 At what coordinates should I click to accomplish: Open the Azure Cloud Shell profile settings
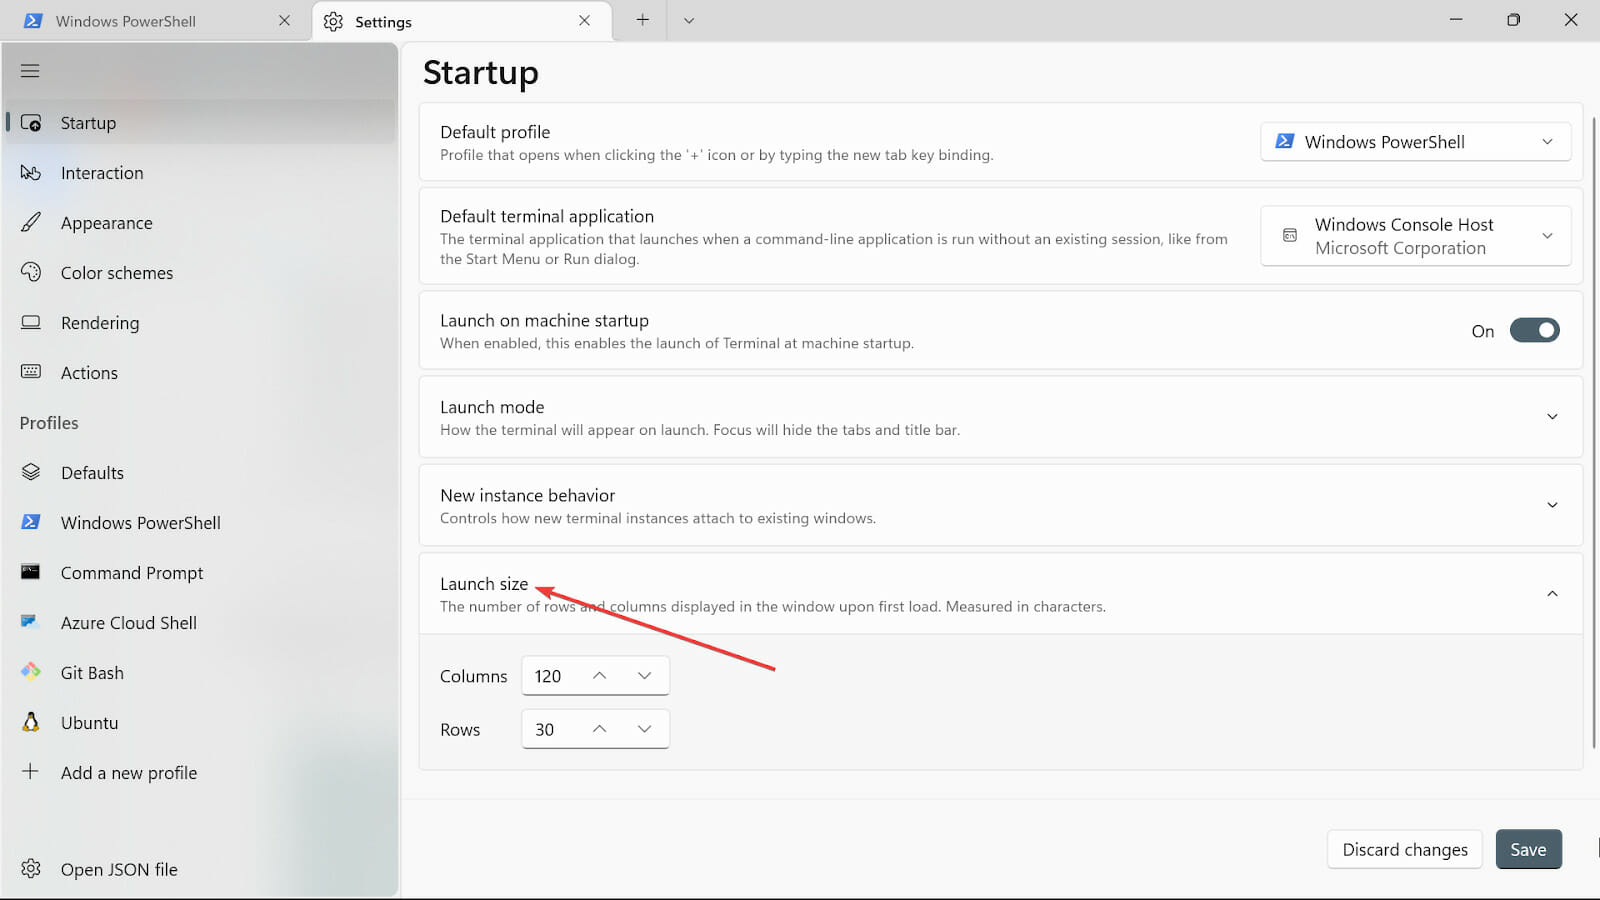[x=200, y=623]
